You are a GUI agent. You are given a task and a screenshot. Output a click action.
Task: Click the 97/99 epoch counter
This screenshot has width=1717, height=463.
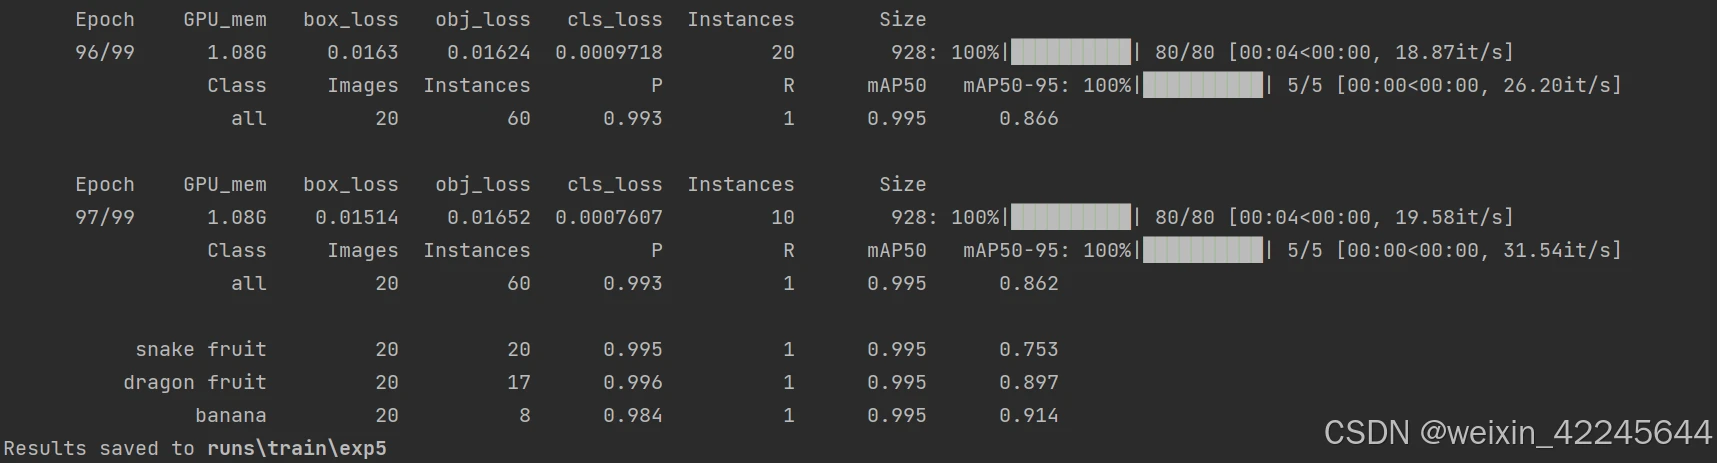click(105, 217)
